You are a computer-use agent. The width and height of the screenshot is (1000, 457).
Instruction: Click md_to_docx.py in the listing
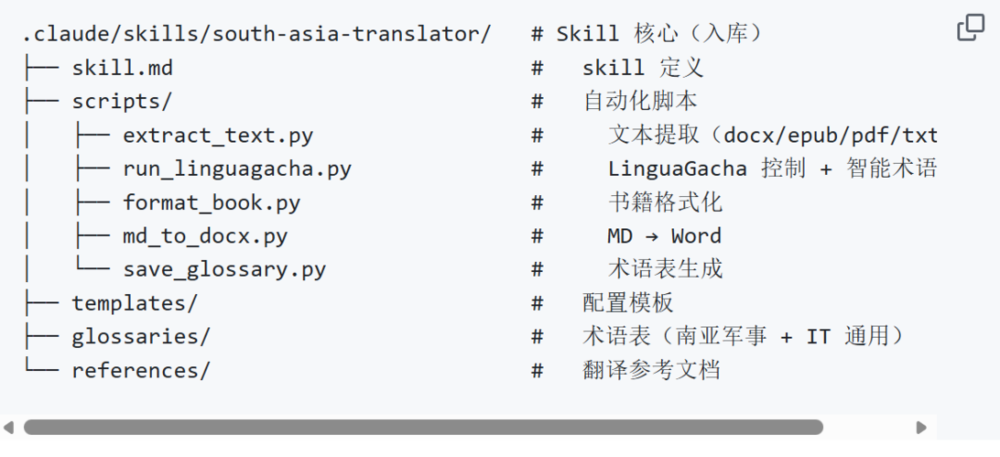click(205, 236)
